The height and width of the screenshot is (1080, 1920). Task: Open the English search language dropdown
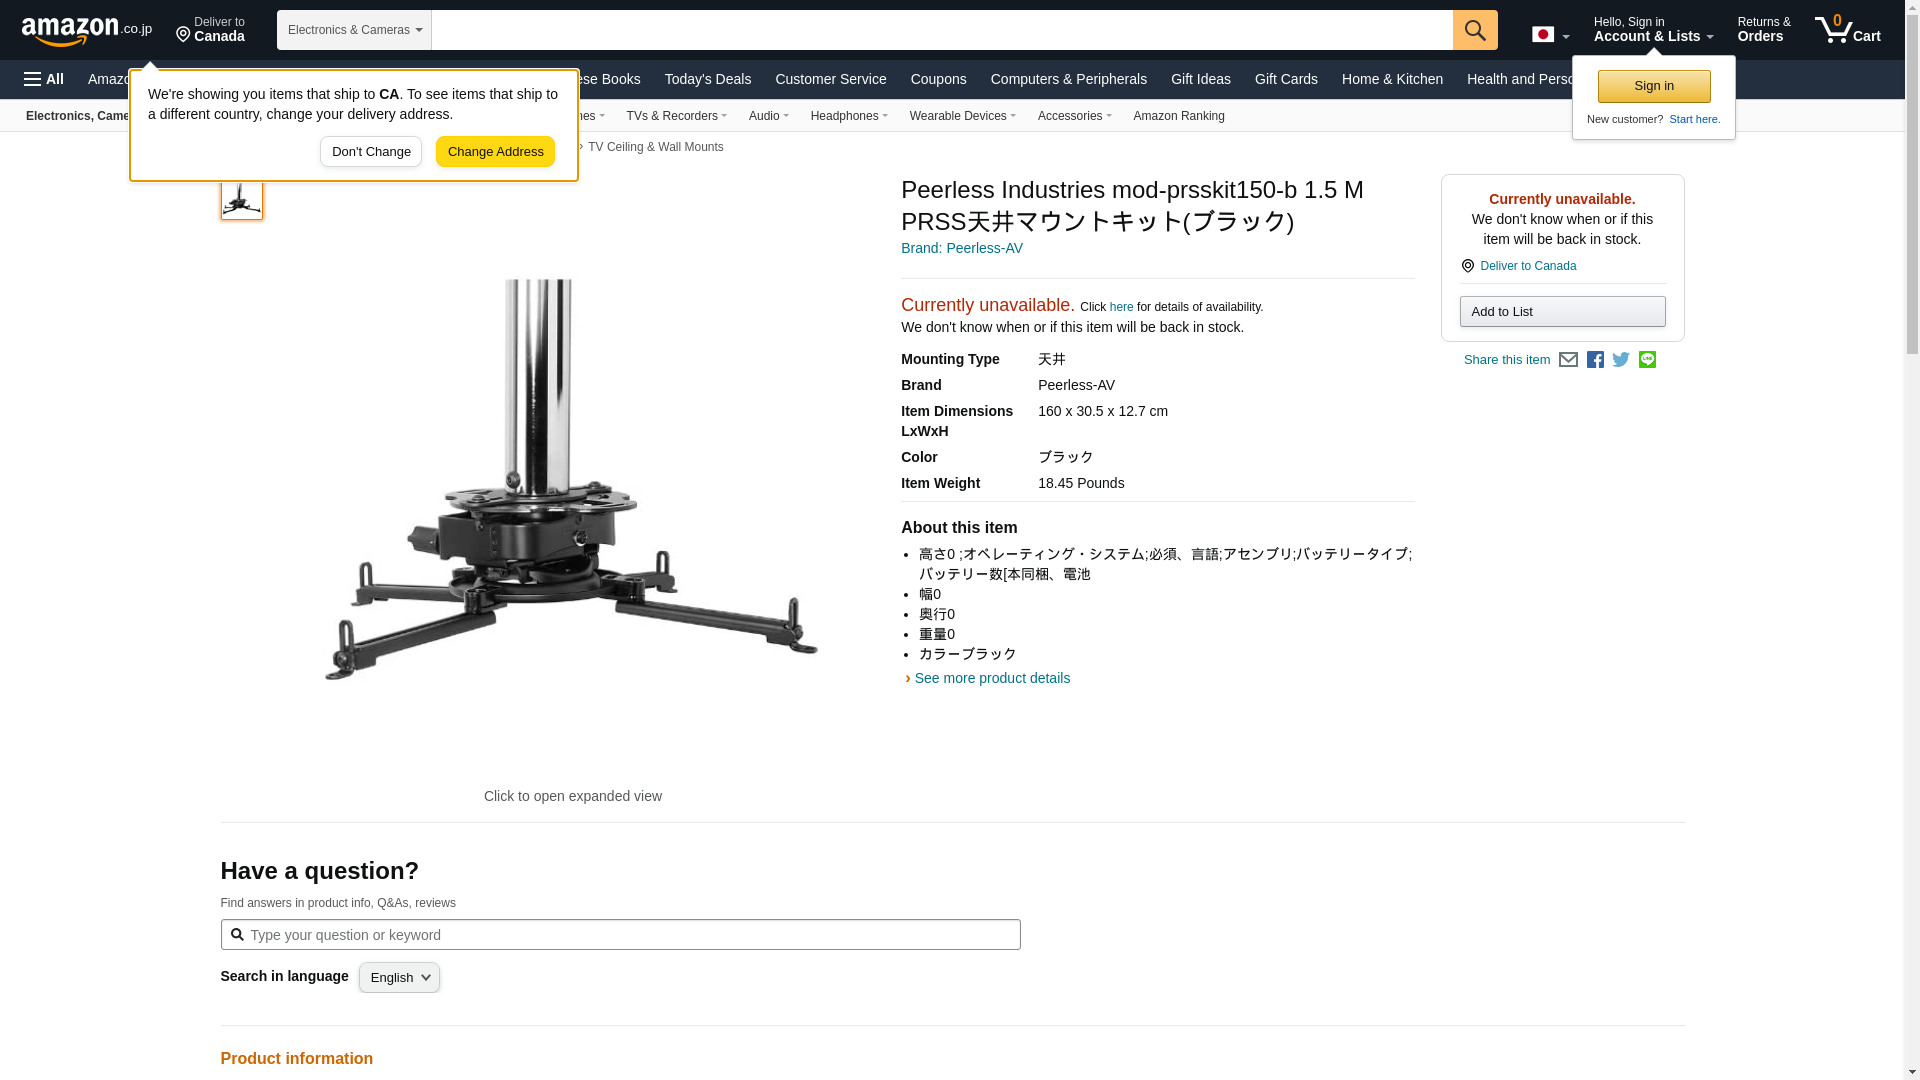click(x=399, y=978)
